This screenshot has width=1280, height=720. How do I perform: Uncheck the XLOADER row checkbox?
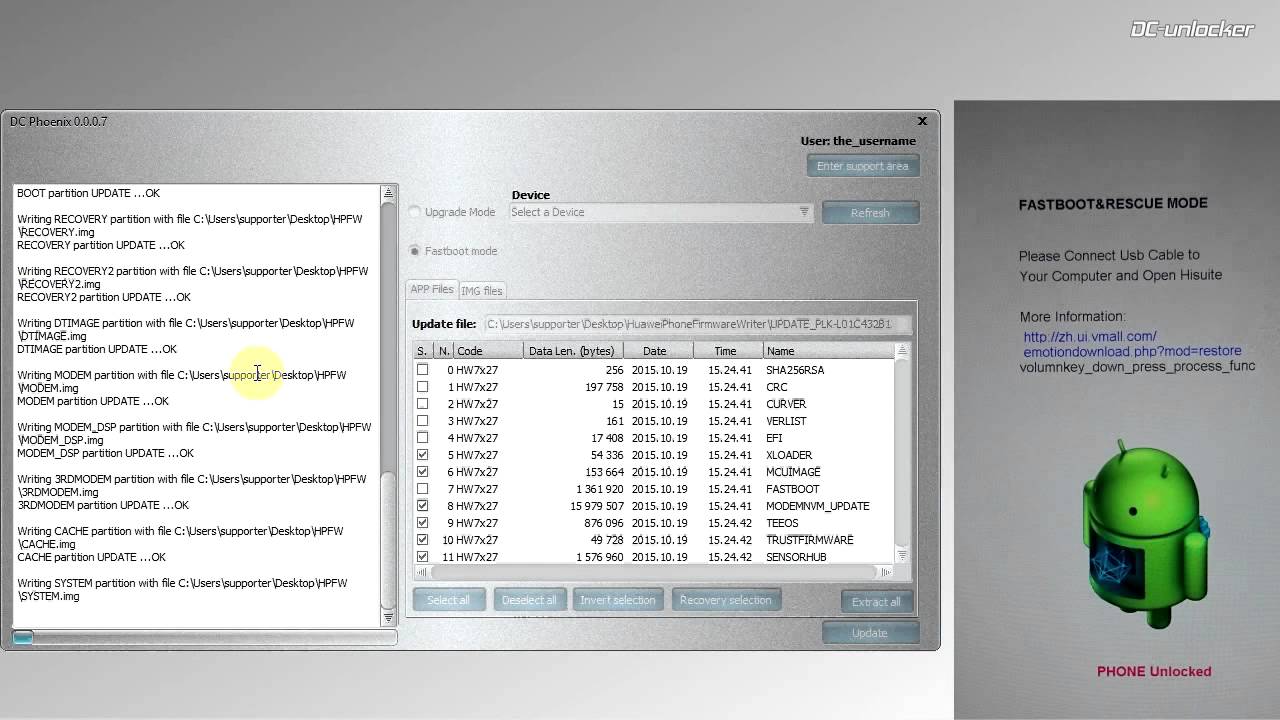tap(422, 455)
